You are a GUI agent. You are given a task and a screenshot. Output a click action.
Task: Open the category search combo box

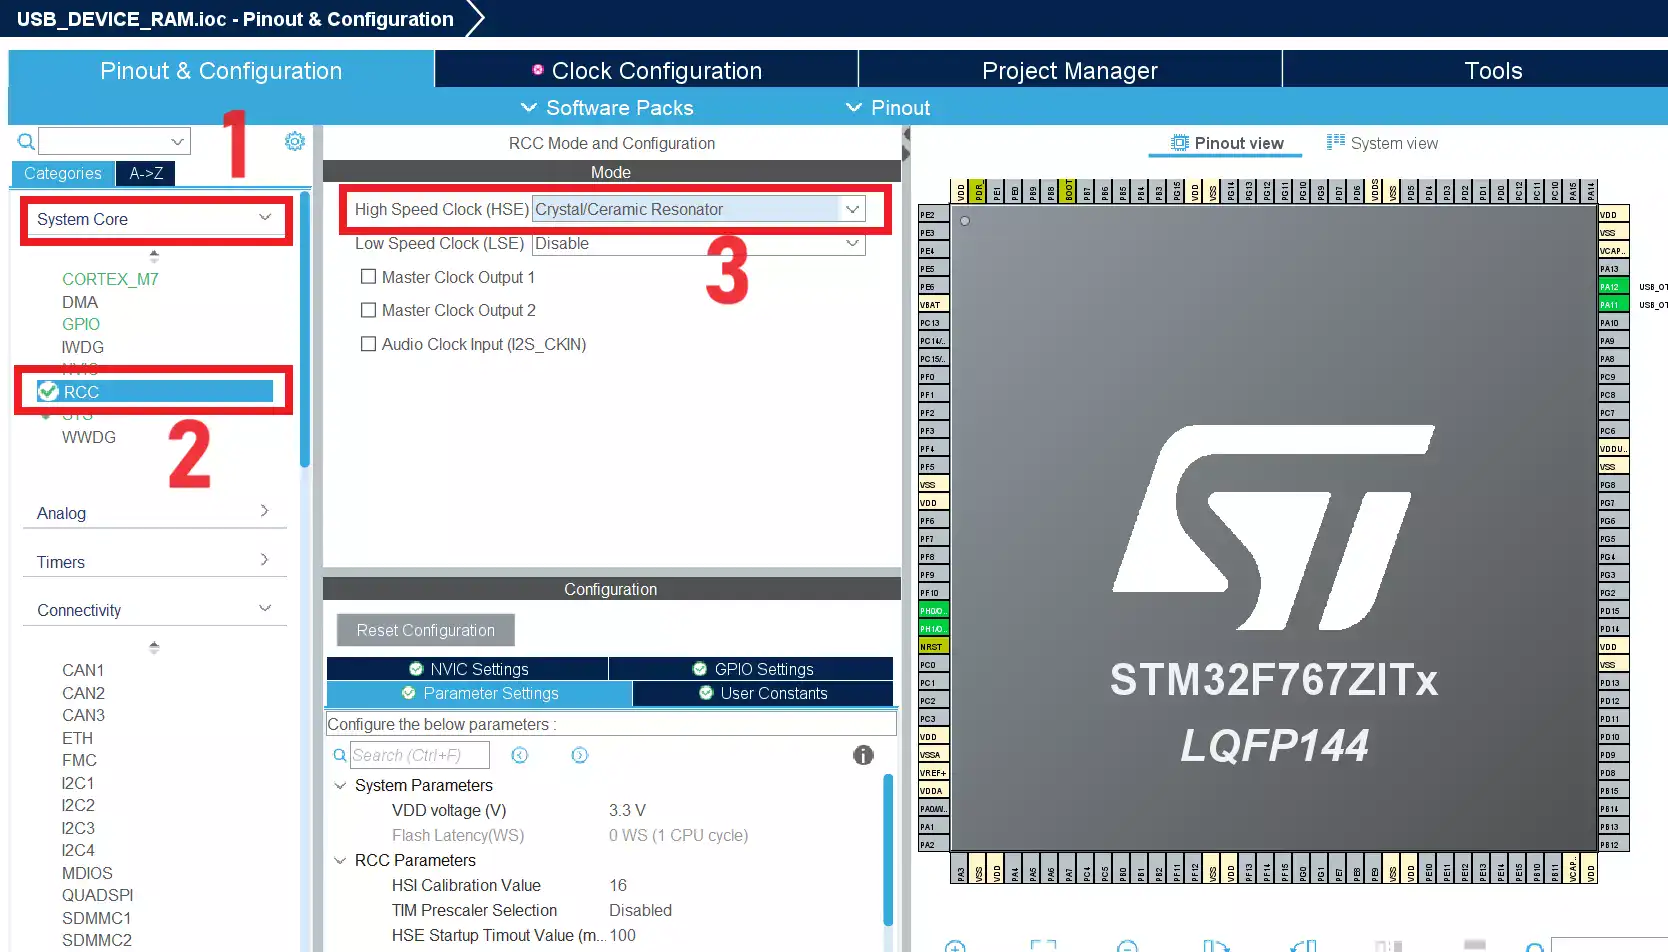point(114,141)
